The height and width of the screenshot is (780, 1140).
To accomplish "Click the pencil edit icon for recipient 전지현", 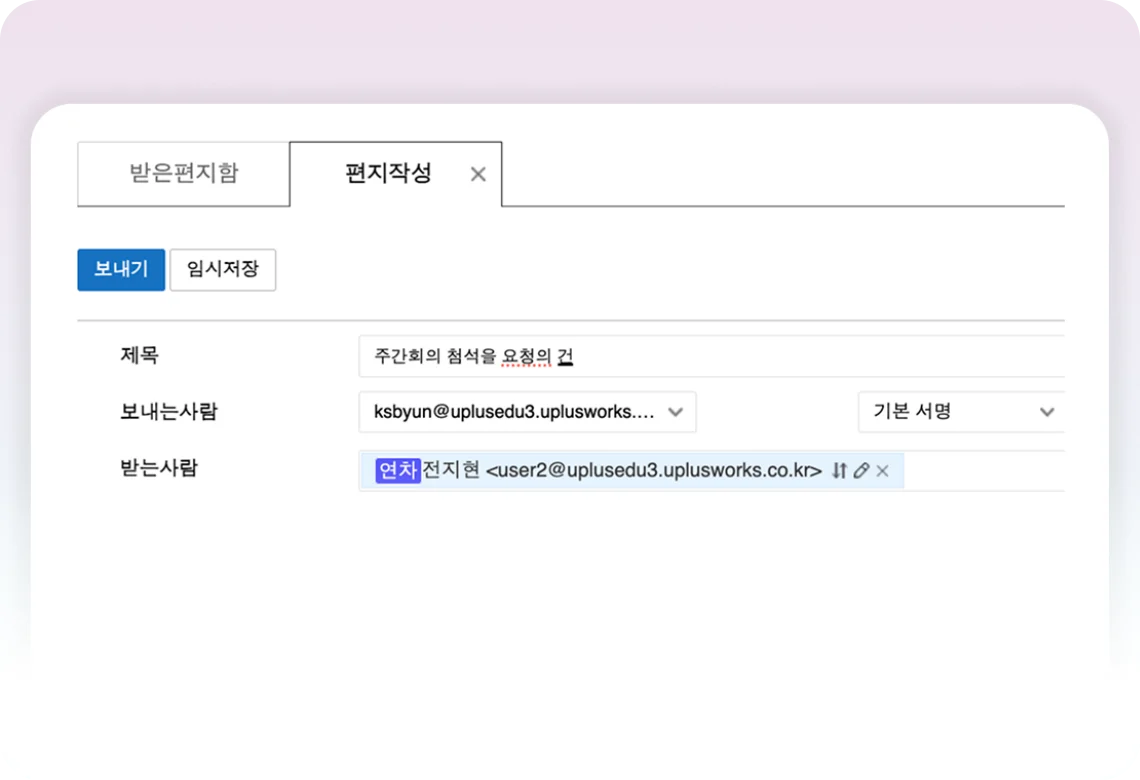I will [861, 471].
